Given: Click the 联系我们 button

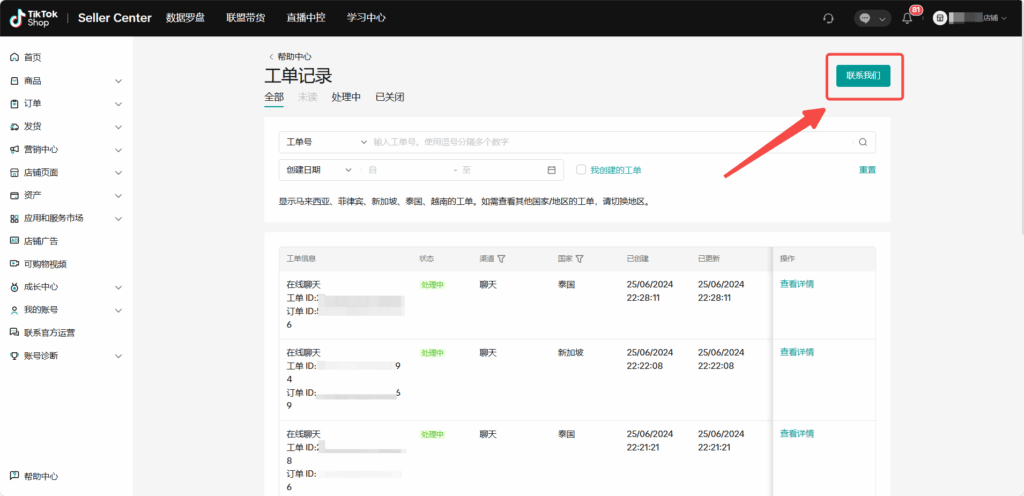Looking at the screenshot, I should tap(863, 76).
